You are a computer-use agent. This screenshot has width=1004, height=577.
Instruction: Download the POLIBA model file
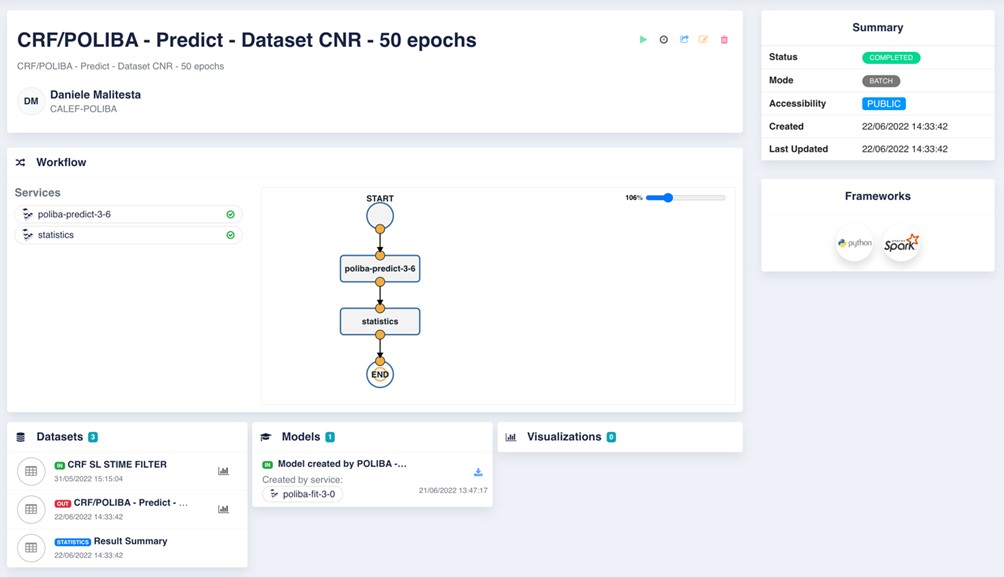pyautogui.click(x=478, y=472)
